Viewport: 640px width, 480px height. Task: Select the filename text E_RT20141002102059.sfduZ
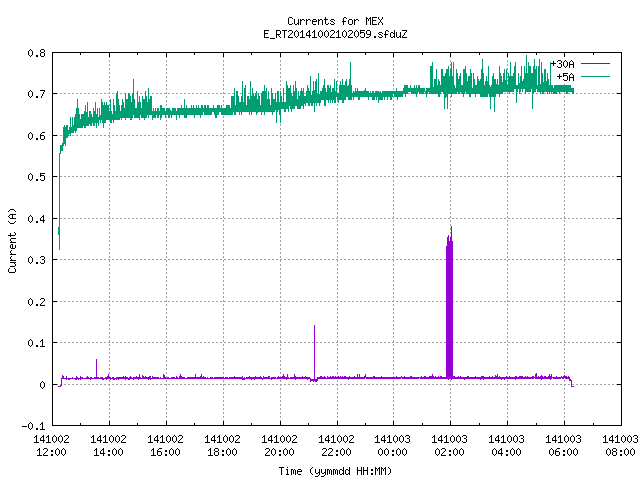pos(335,34)
